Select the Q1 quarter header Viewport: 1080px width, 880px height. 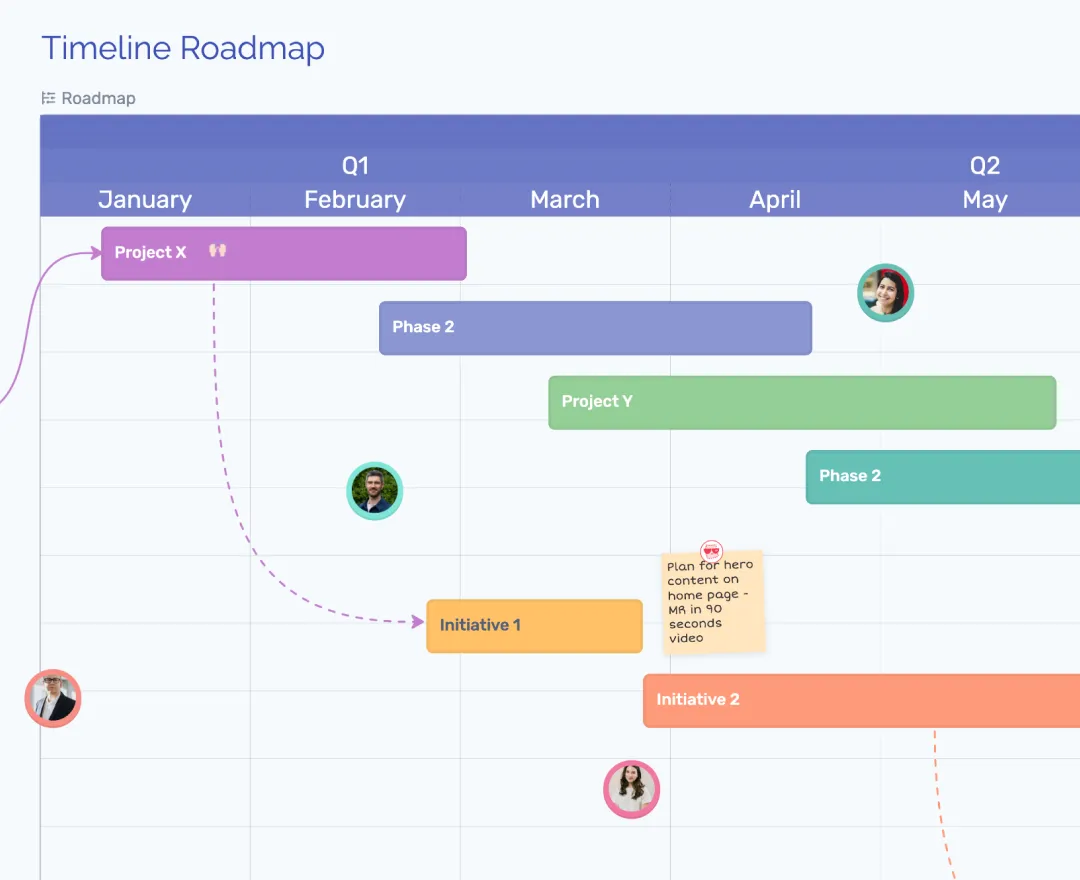(355, 165)
